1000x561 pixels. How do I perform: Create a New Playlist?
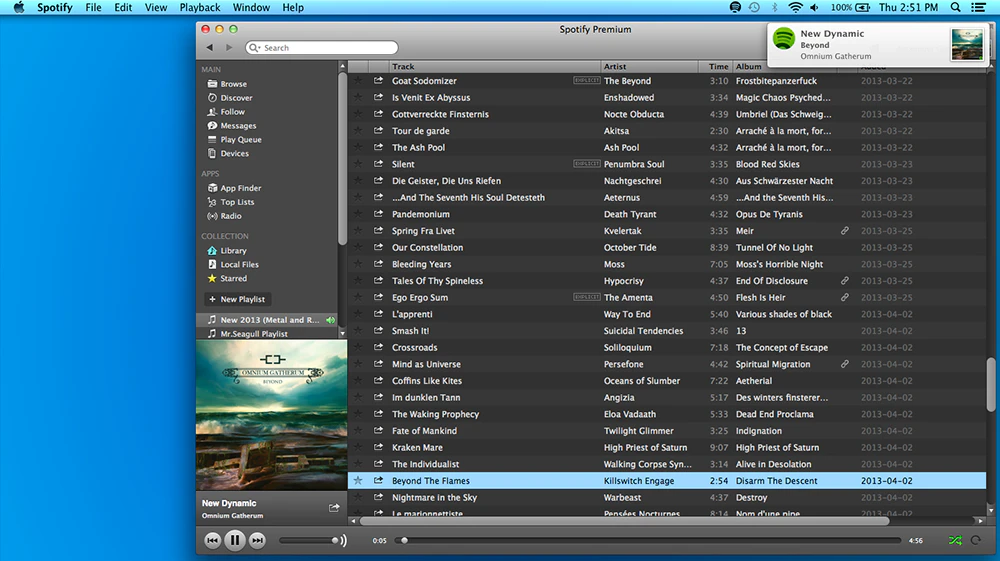tap(237, 299)
